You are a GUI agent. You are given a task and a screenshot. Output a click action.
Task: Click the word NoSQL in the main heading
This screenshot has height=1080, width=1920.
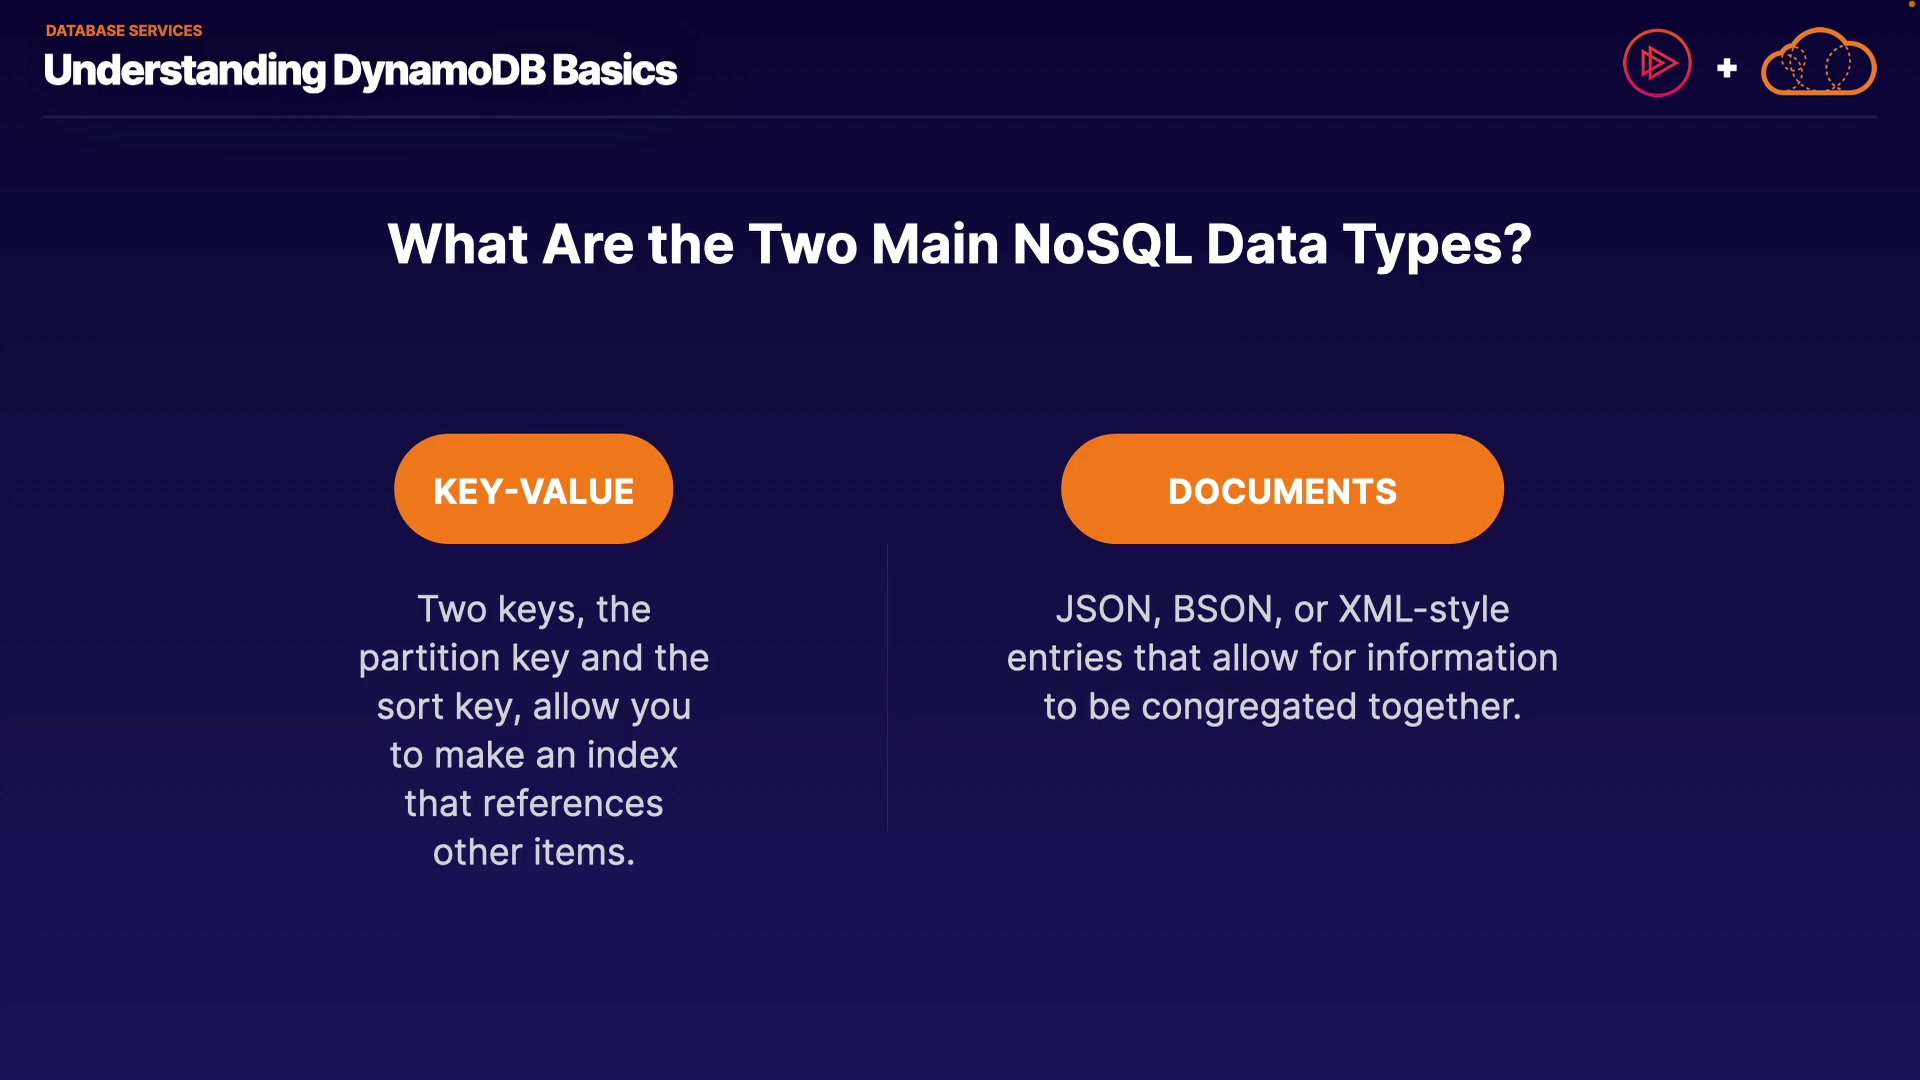pos(1102,243)
